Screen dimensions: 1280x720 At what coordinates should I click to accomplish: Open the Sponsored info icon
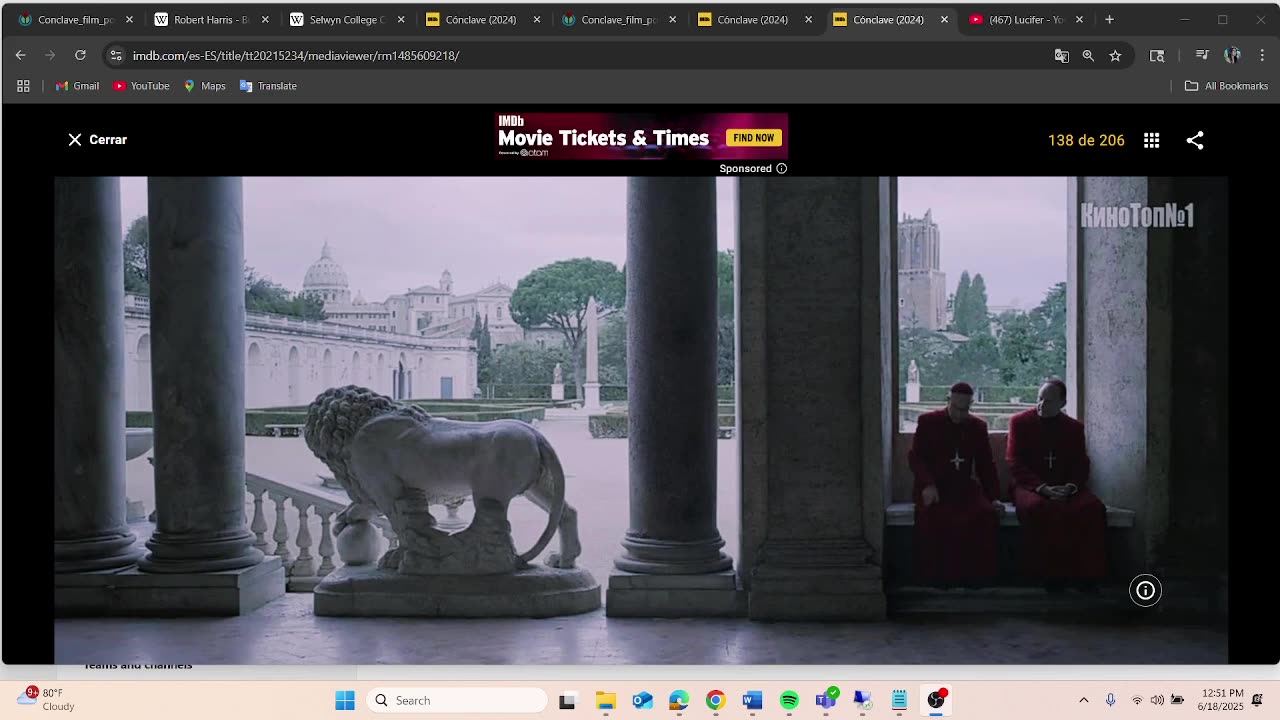click(782, 169)
